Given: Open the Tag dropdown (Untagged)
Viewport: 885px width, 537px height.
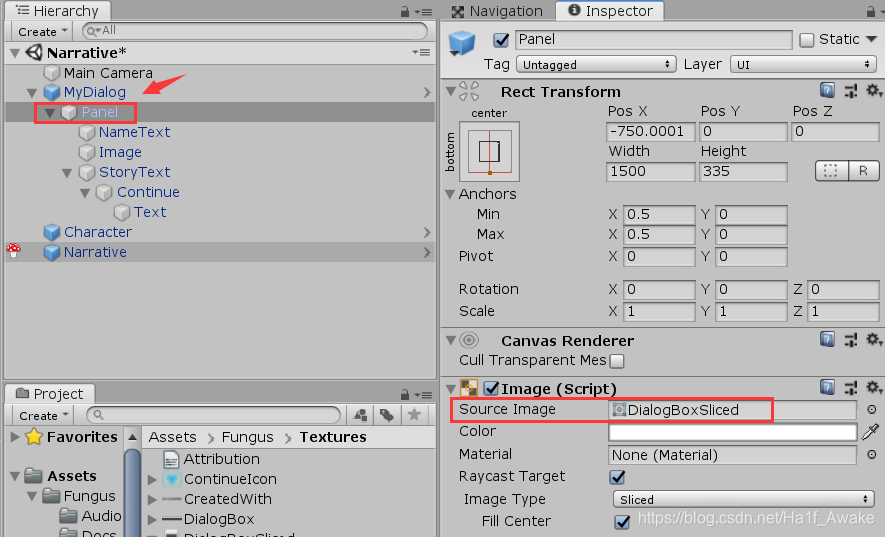Looking at the screenshot, I should coord(596,64).
